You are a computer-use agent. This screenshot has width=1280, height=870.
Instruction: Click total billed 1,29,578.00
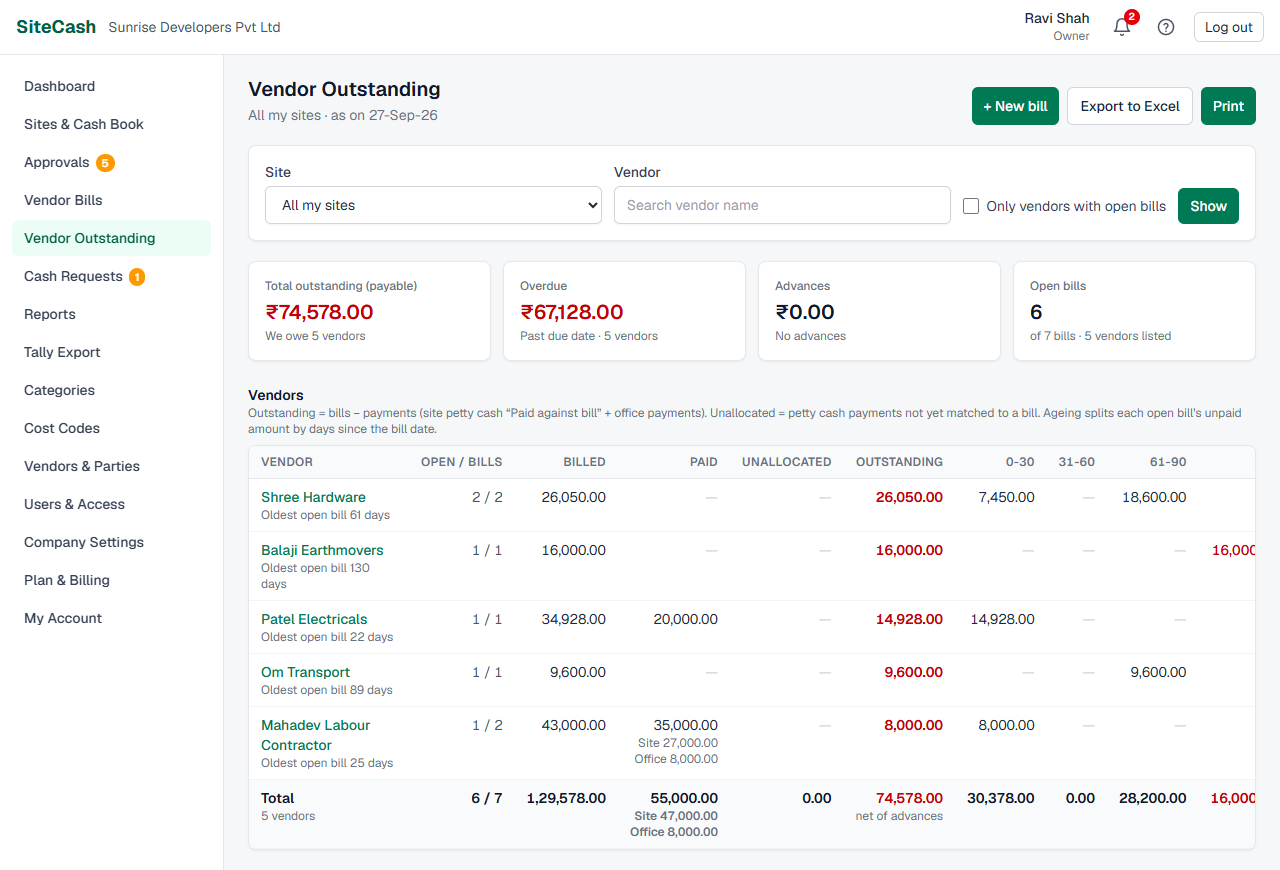click(566, 798)
